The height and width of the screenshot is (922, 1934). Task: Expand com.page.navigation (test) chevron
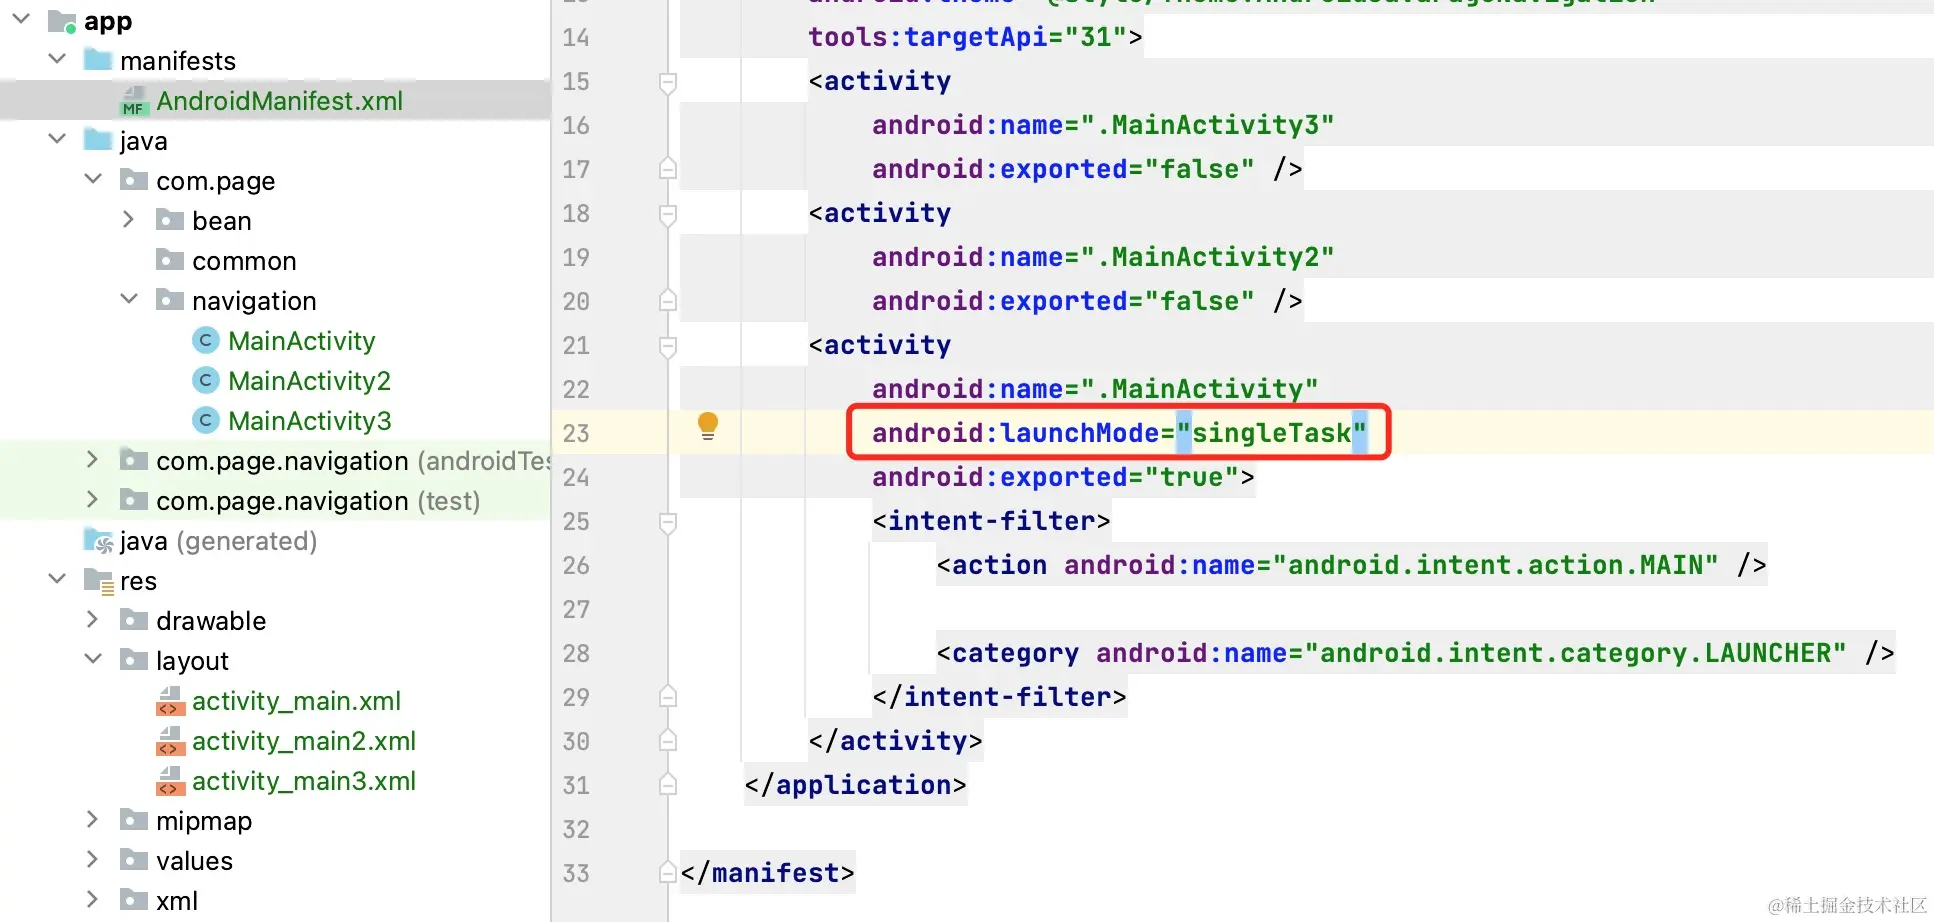(x=92, y=499)
